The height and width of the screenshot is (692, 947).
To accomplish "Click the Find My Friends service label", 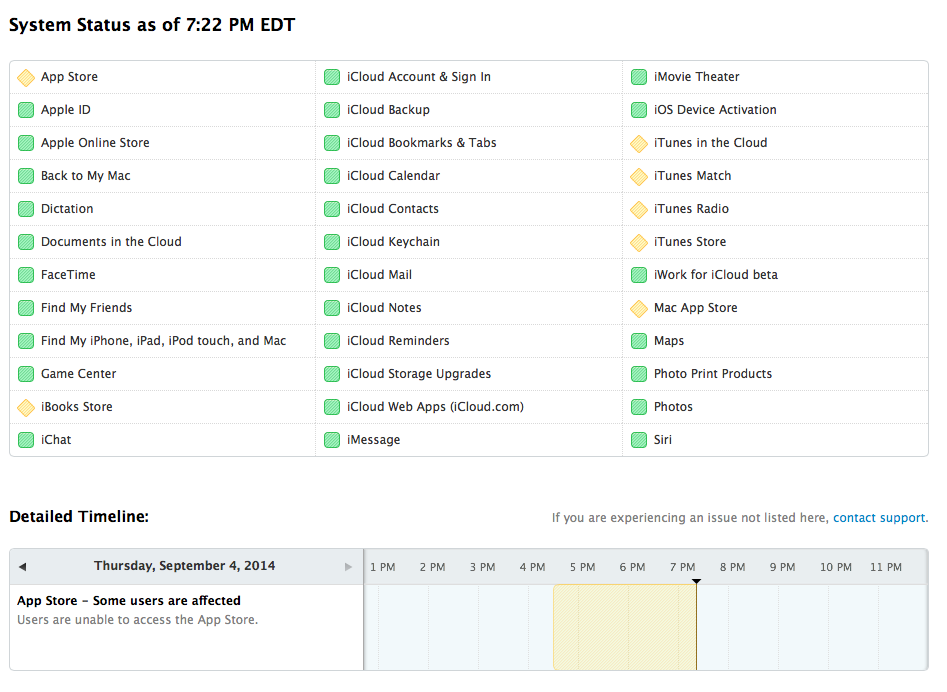I will (x=86, y=308).
